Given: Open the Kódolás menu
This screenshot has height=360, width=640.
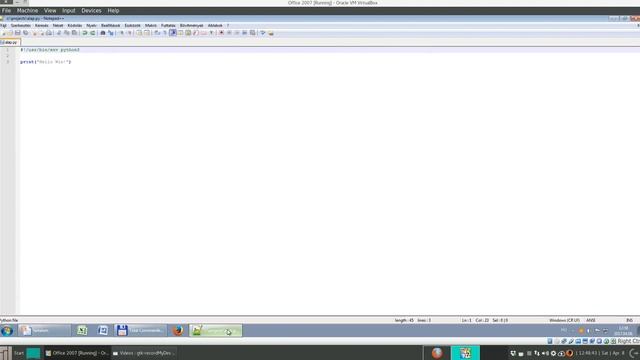Looking at the screenshot, I should pyautogui.click(x=75, y=25).
